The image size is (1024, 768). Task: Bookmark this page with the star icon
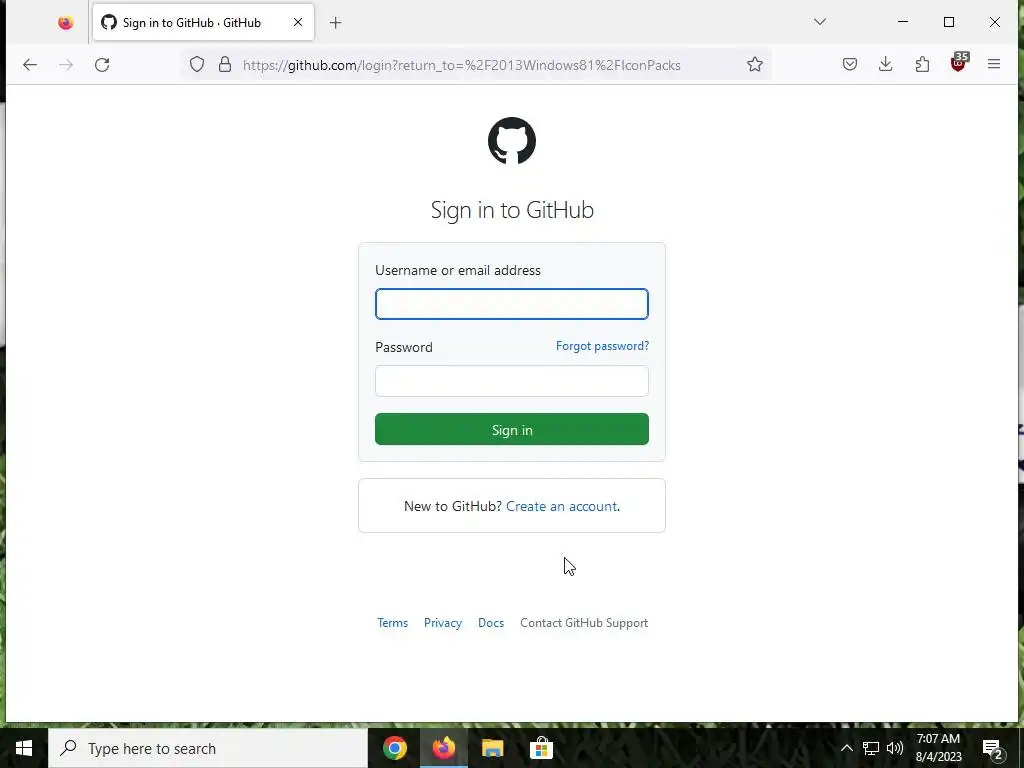click(754, 64)
